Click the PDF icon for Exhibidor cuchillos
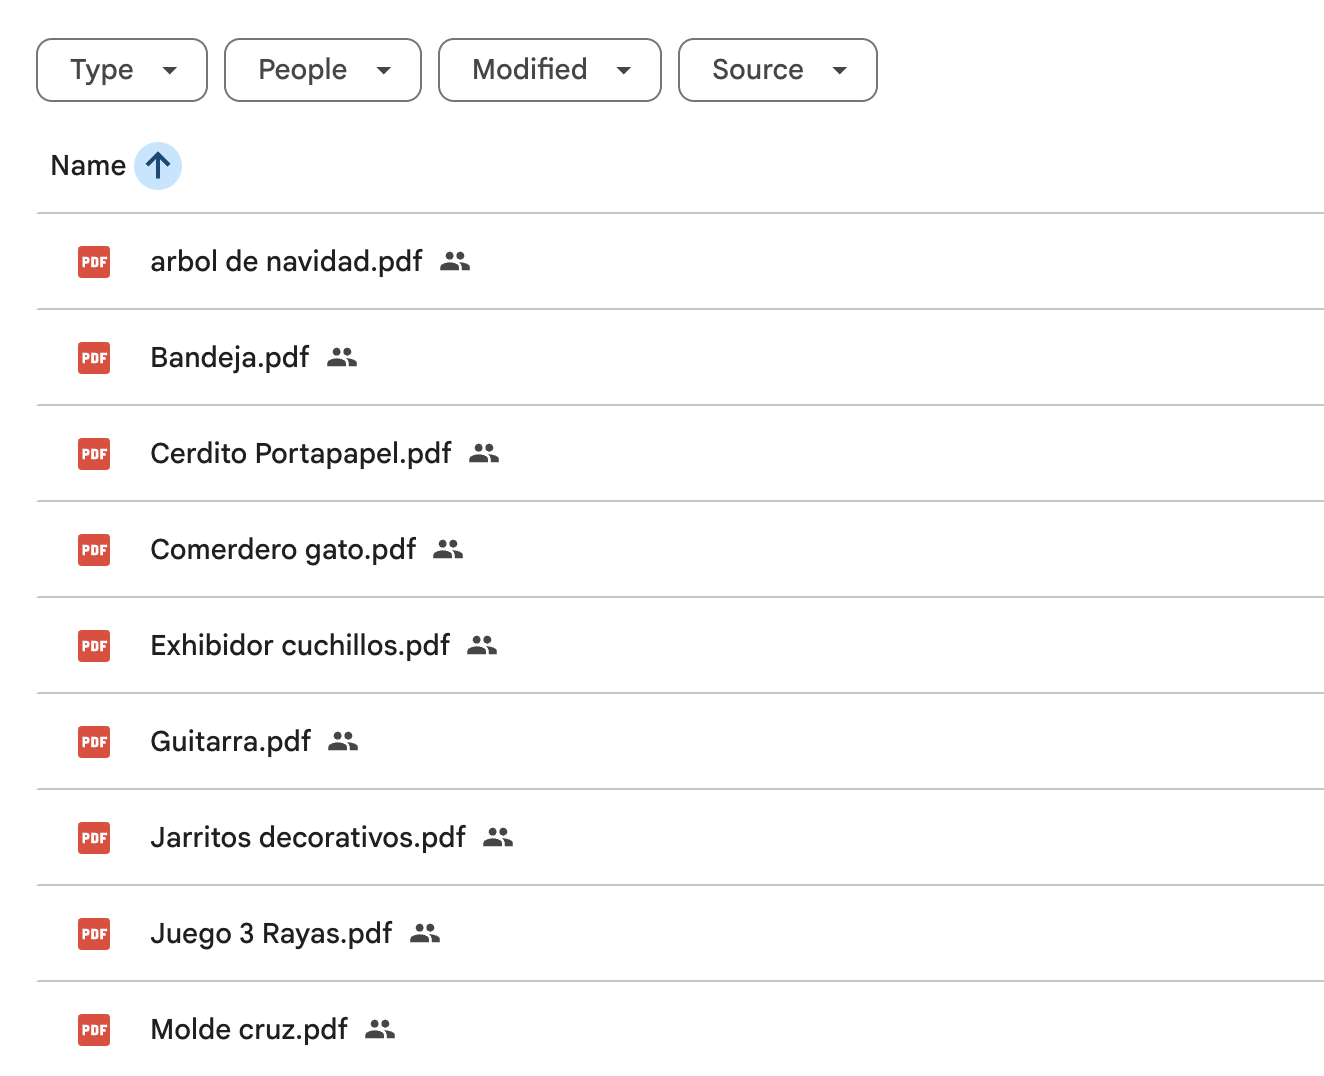Viewport: 1324px width, 1076px height. tap(94, 646)
